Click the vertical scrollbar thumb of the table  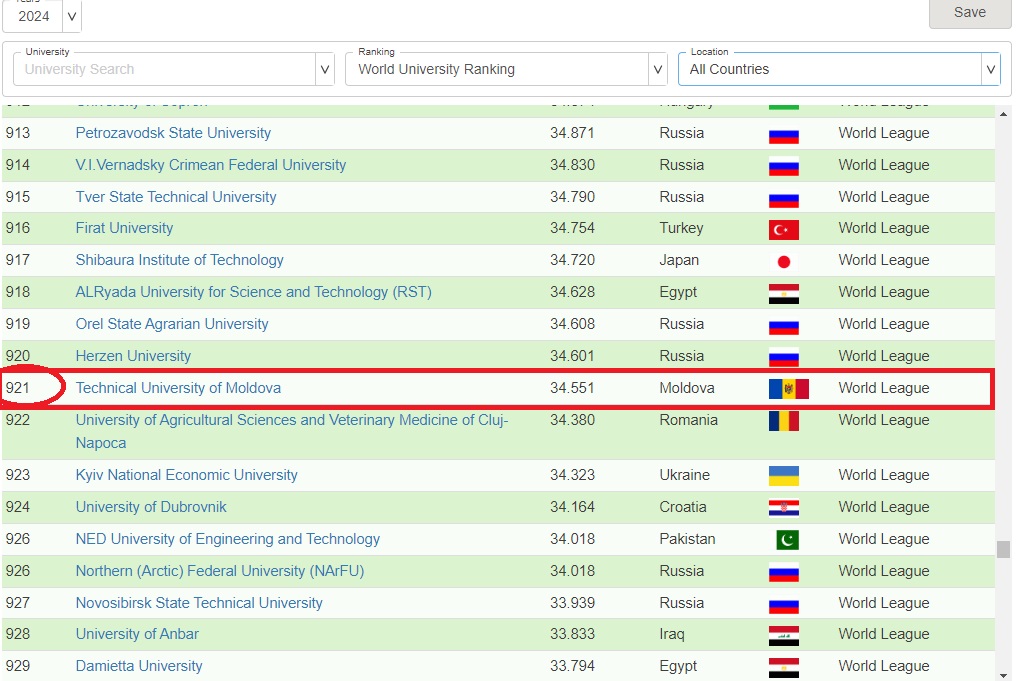tap(1003, 549)
